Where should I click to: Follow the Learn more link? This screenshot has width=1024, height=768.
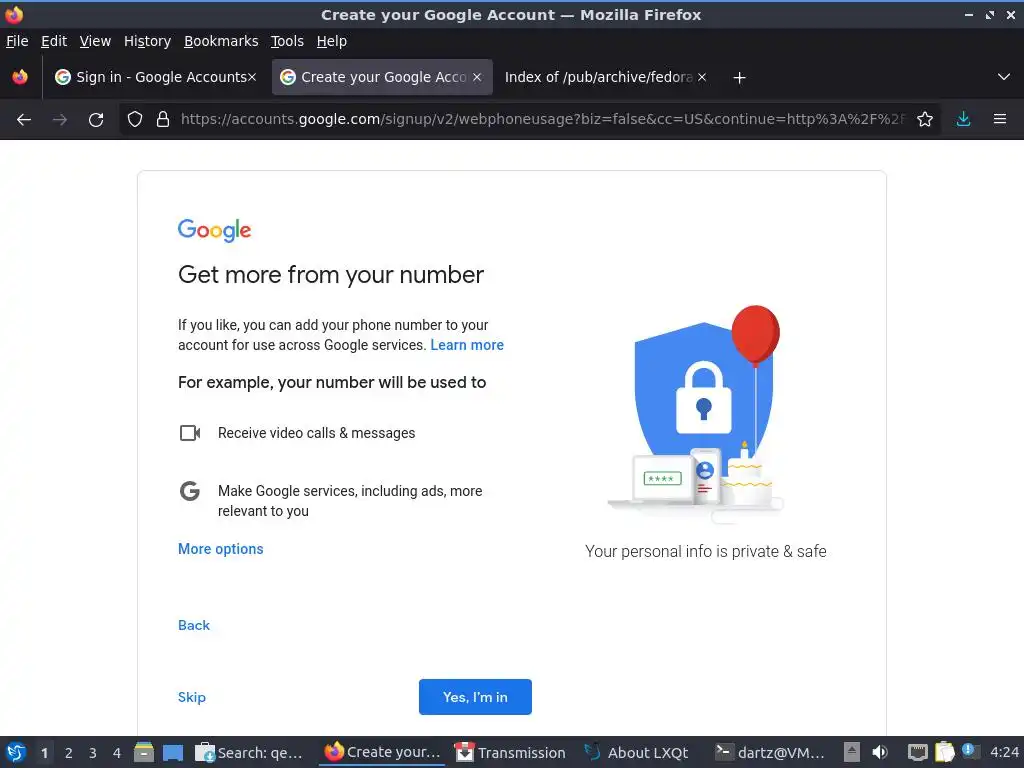(x=467, y=345)
